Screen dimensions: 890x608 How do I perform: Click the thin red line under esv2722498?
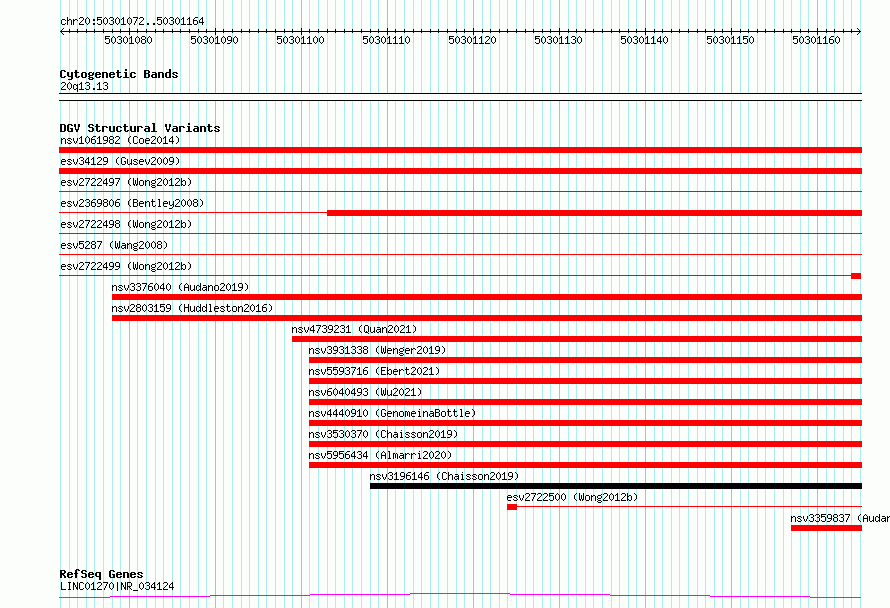tap(460, 234)
